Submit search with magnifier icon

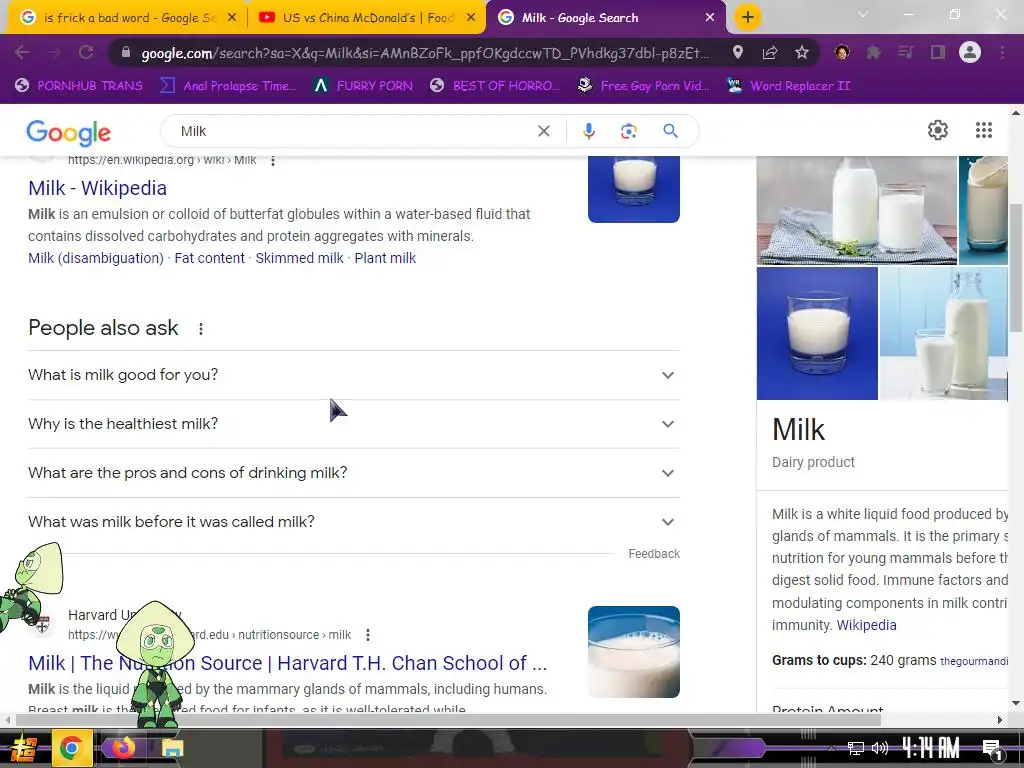tap(670, 131)
